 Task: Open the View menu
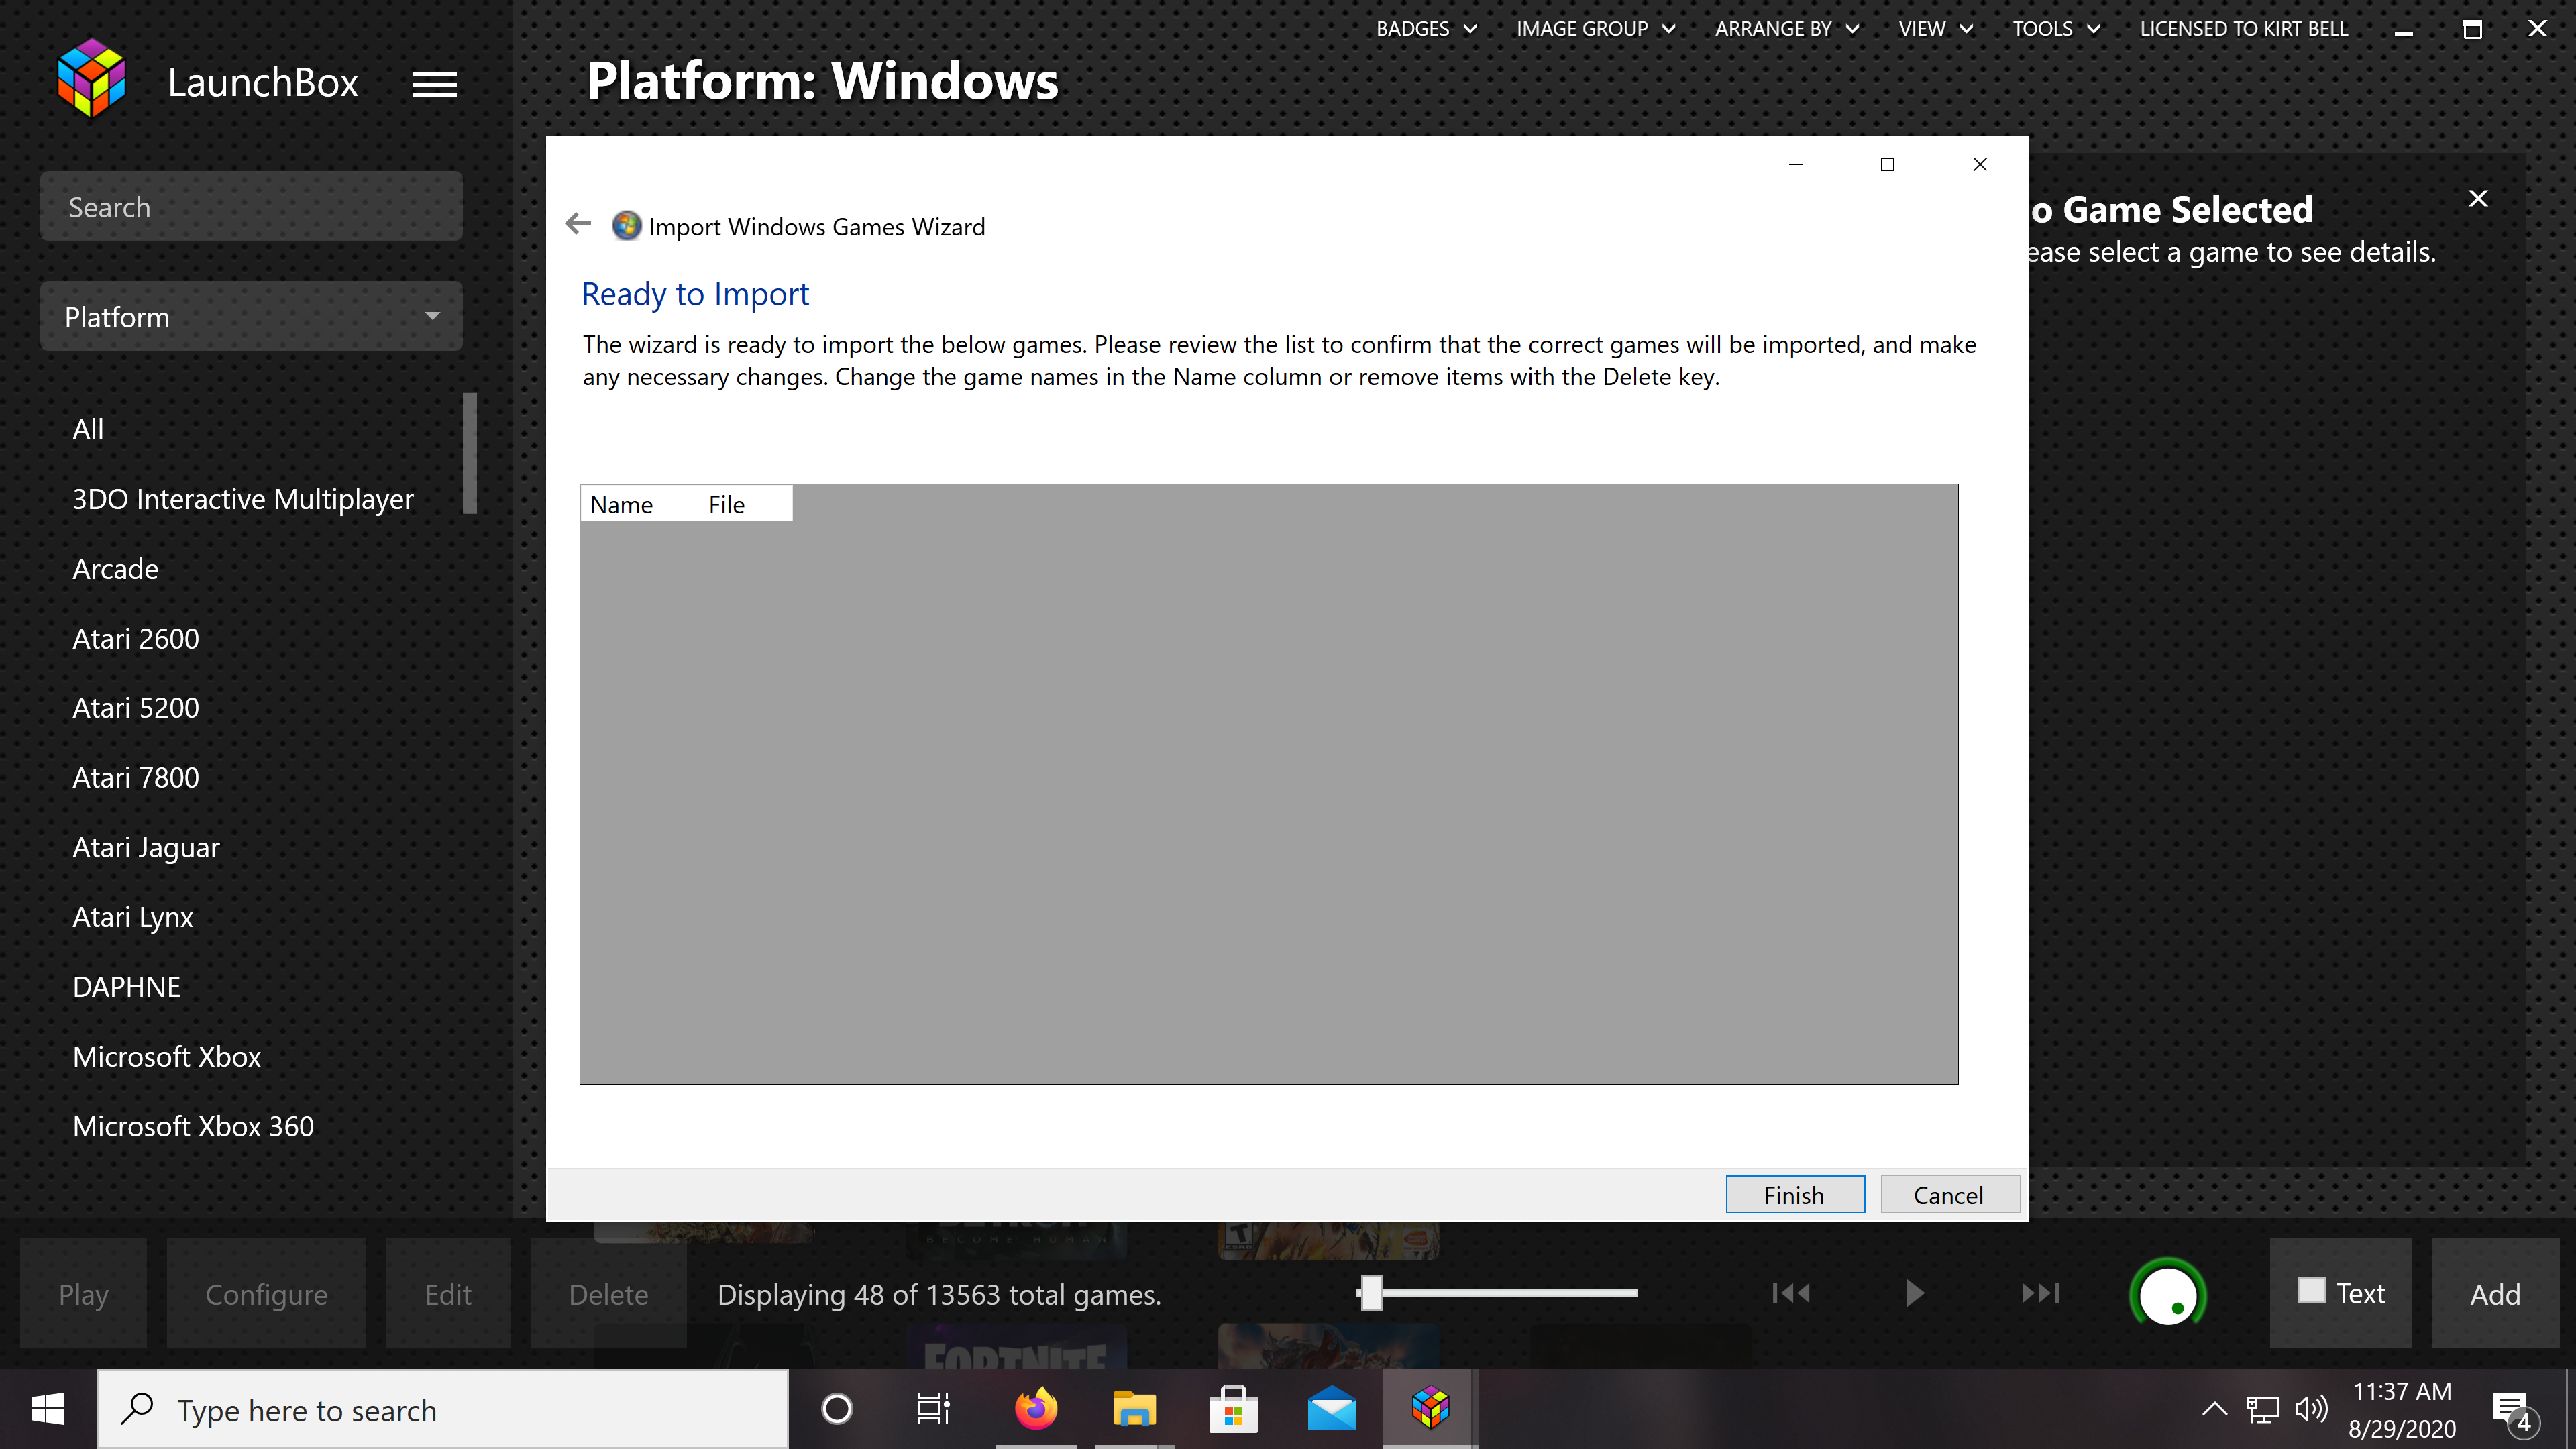[1936, 28]
